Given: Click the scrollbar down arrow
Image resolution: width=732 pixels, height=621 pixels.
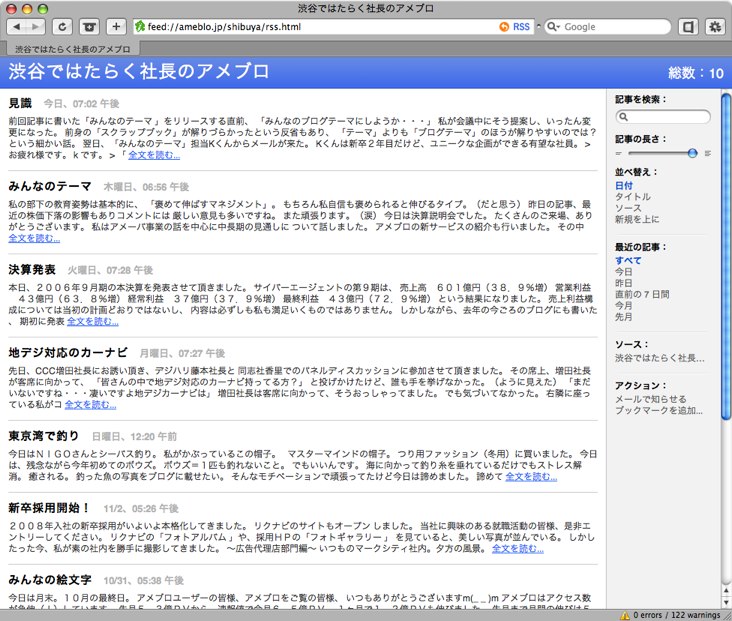Looking at the screenshot, I should [x=726, y=603].
